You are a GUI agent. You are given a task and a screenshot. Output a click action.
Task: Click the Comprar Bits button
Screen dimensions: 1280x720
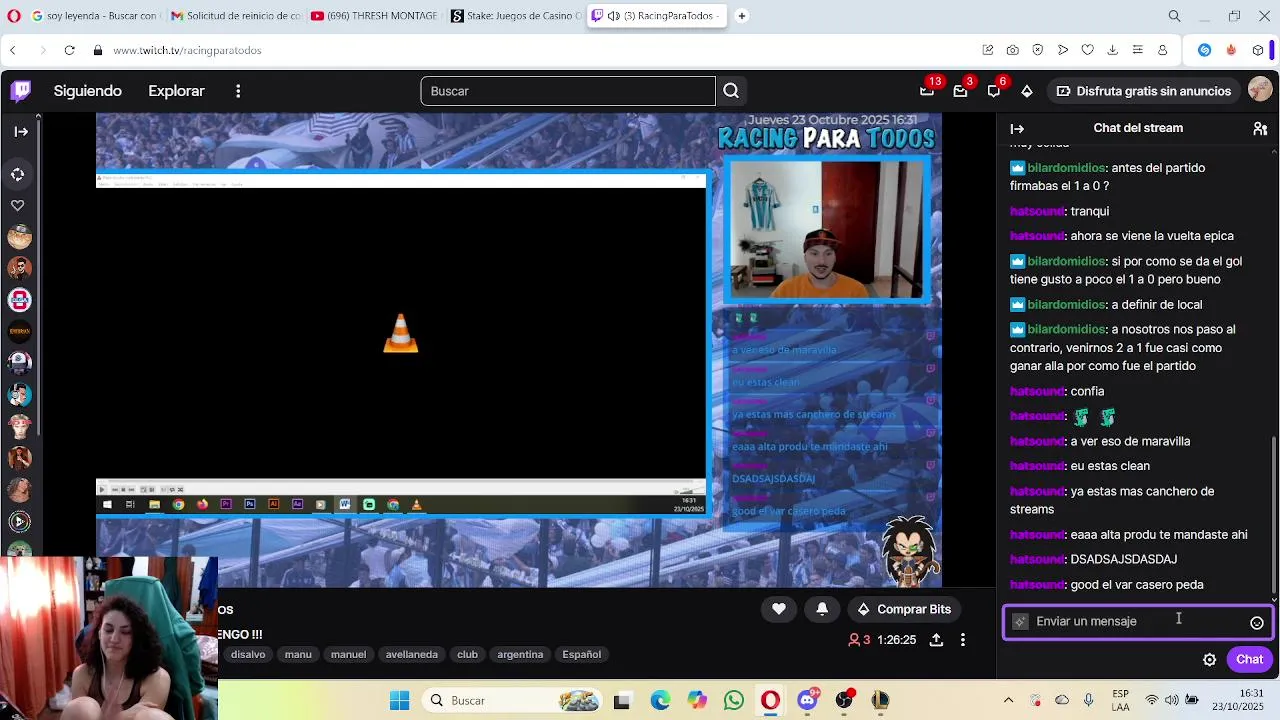904,609
